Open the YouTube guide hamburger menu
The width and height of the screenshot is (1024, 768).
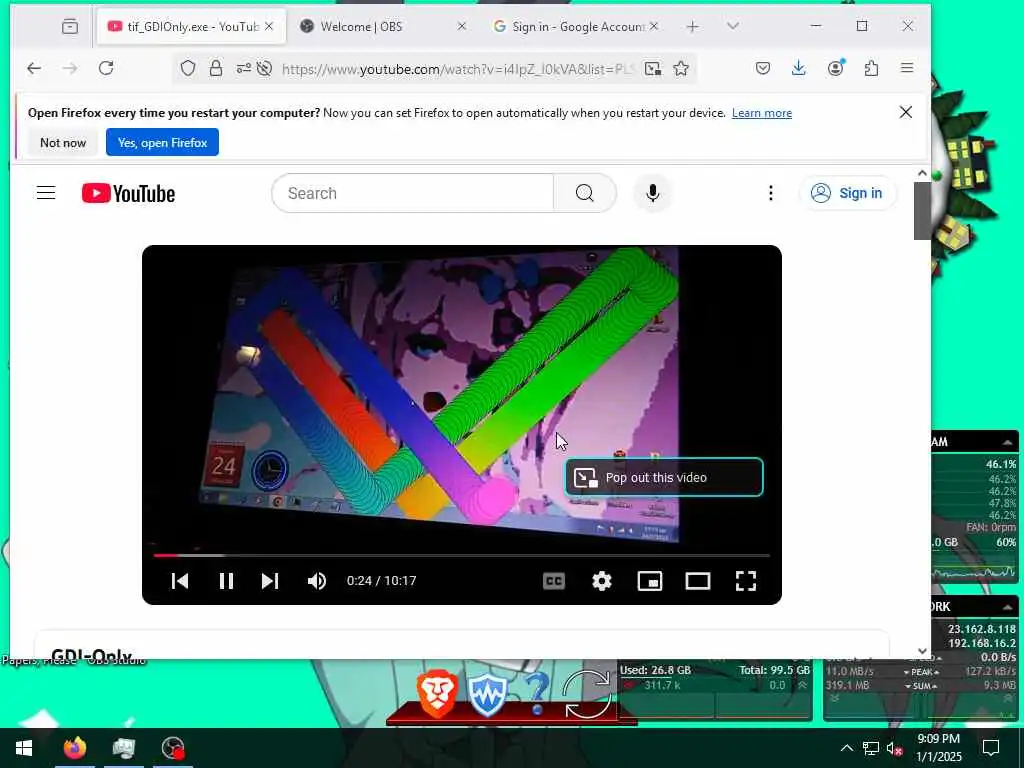(x=46, y=193)
